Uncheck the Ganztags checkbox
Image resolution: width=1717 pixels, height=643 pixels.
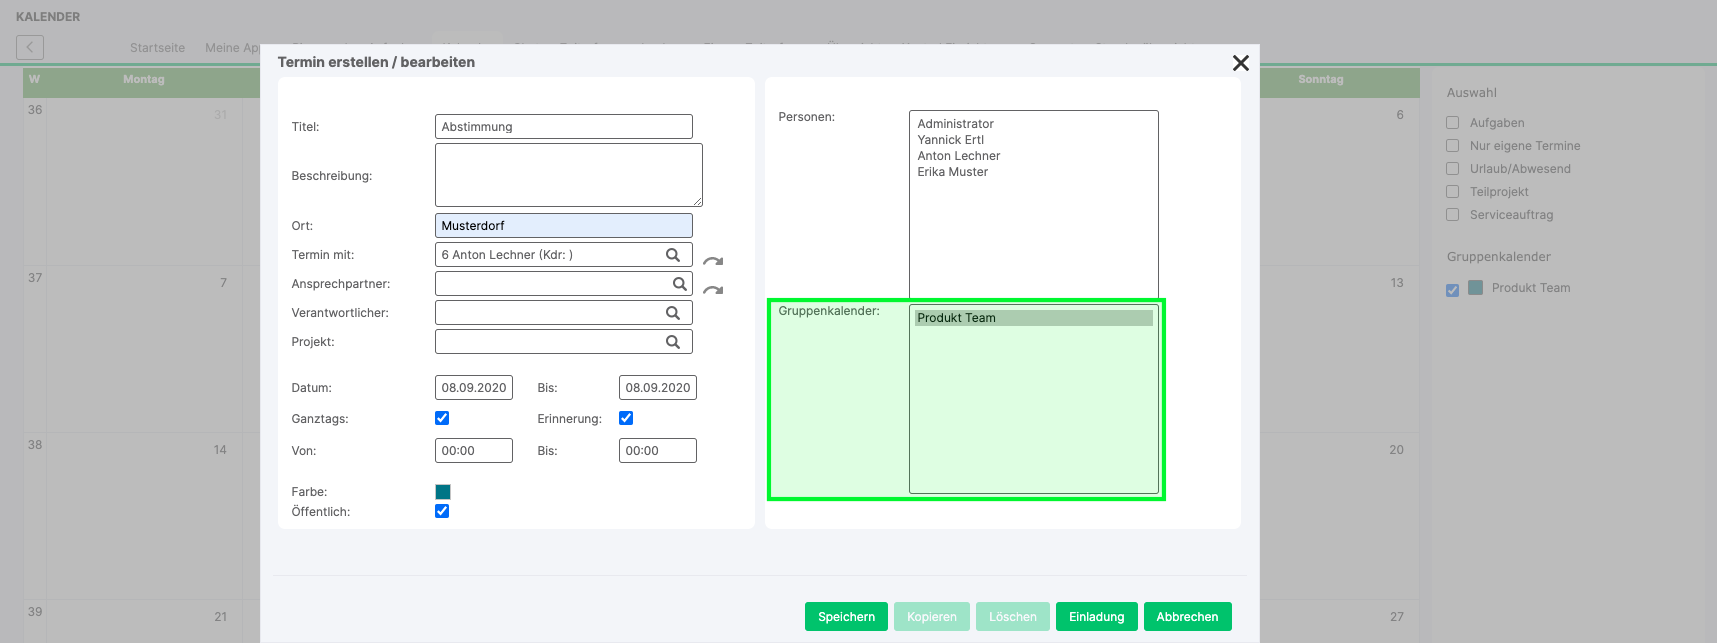[x=442, y=418]
